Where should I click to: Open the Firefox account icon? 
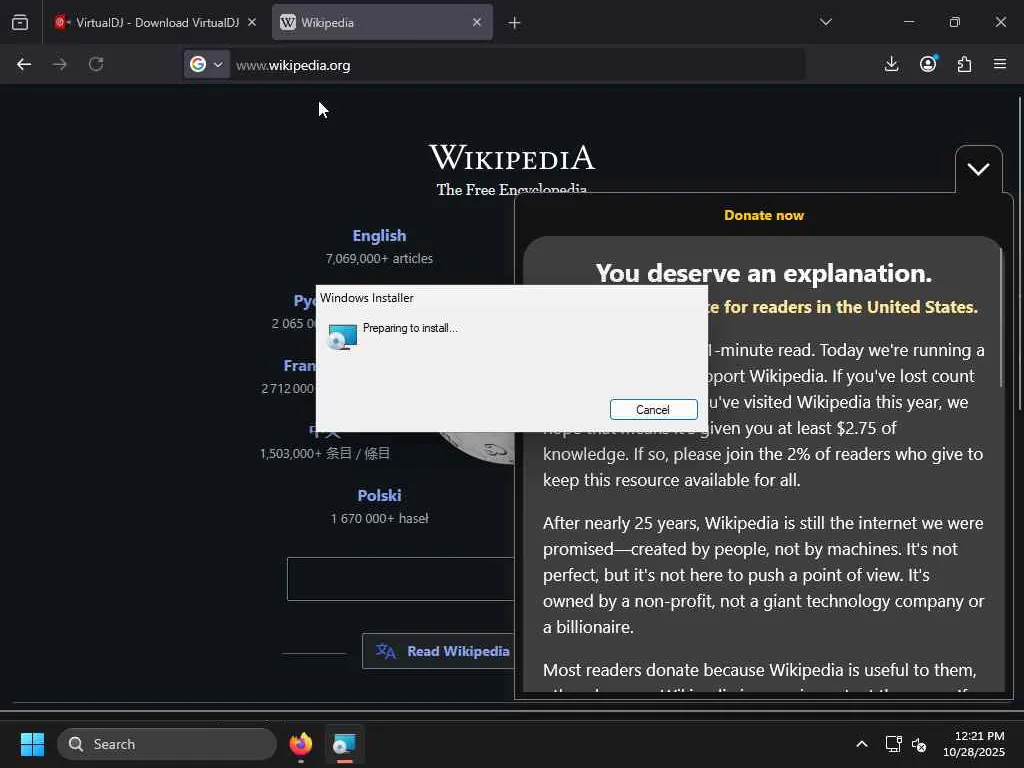tap(928, 64)
